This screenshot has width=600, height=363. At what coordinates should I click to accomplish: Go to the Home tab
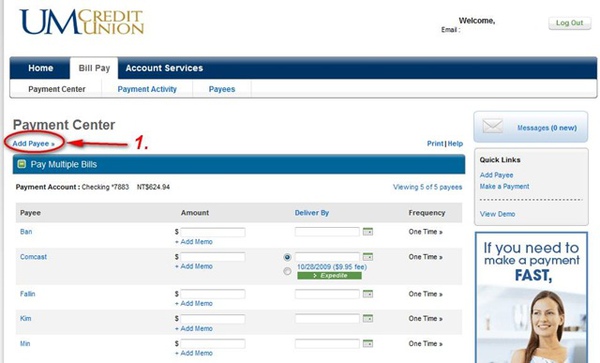click(x=41, y=68)
